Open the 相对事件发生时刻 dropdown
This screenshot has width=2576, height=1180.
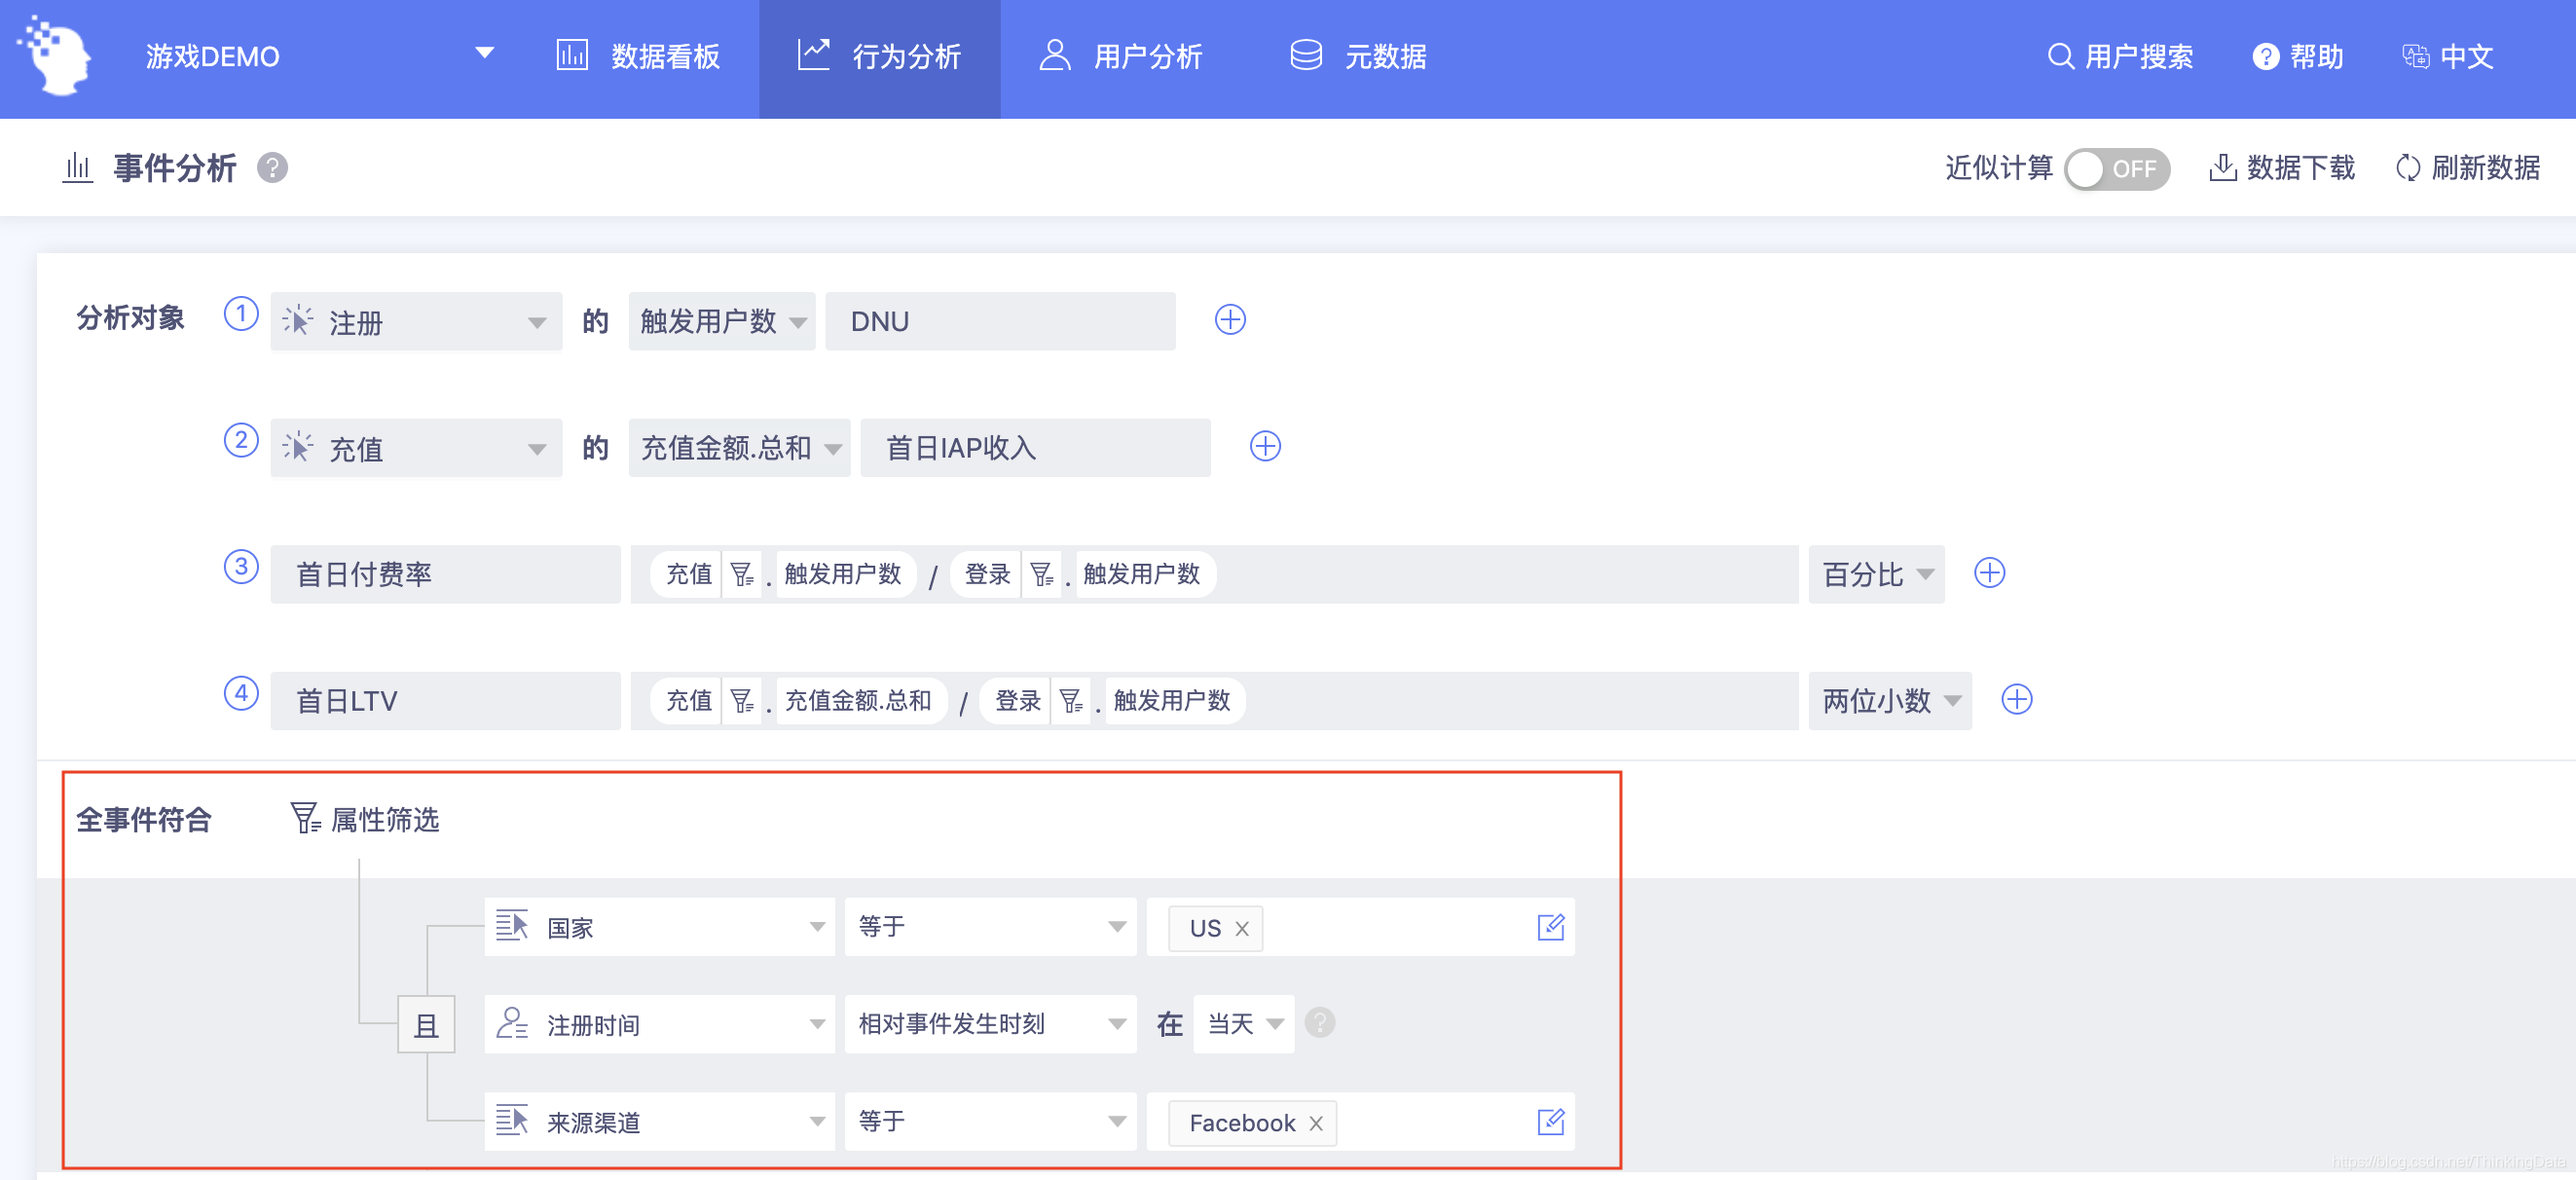989,1024
